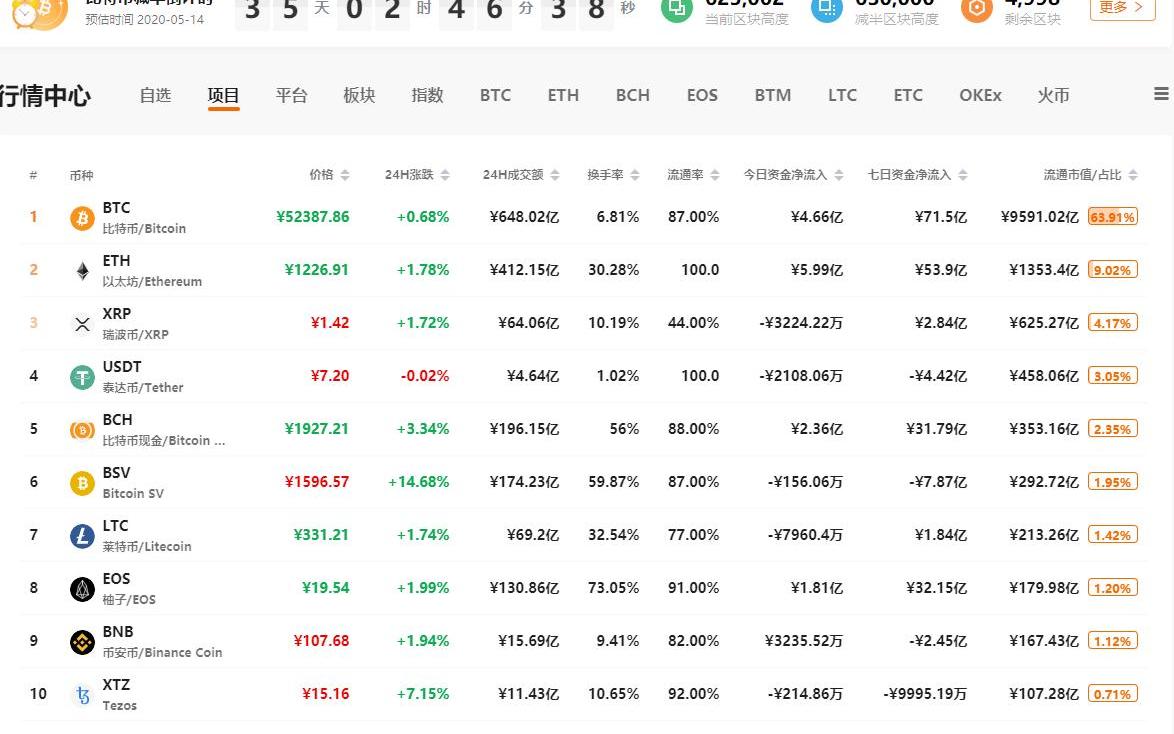Open the 比特币/Bitcoin coin name link

click(x=145, y=228)
